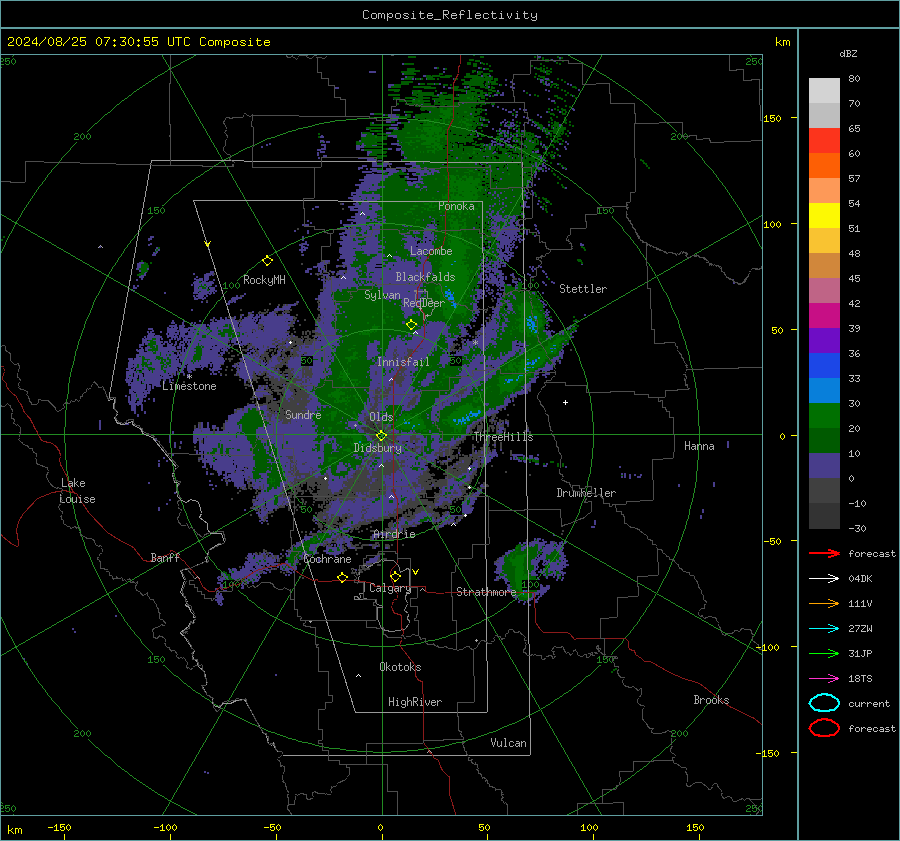
Task: Click the 80 dBZ light gray swatch
Action: pyautogui.click(x=824, y=90)
